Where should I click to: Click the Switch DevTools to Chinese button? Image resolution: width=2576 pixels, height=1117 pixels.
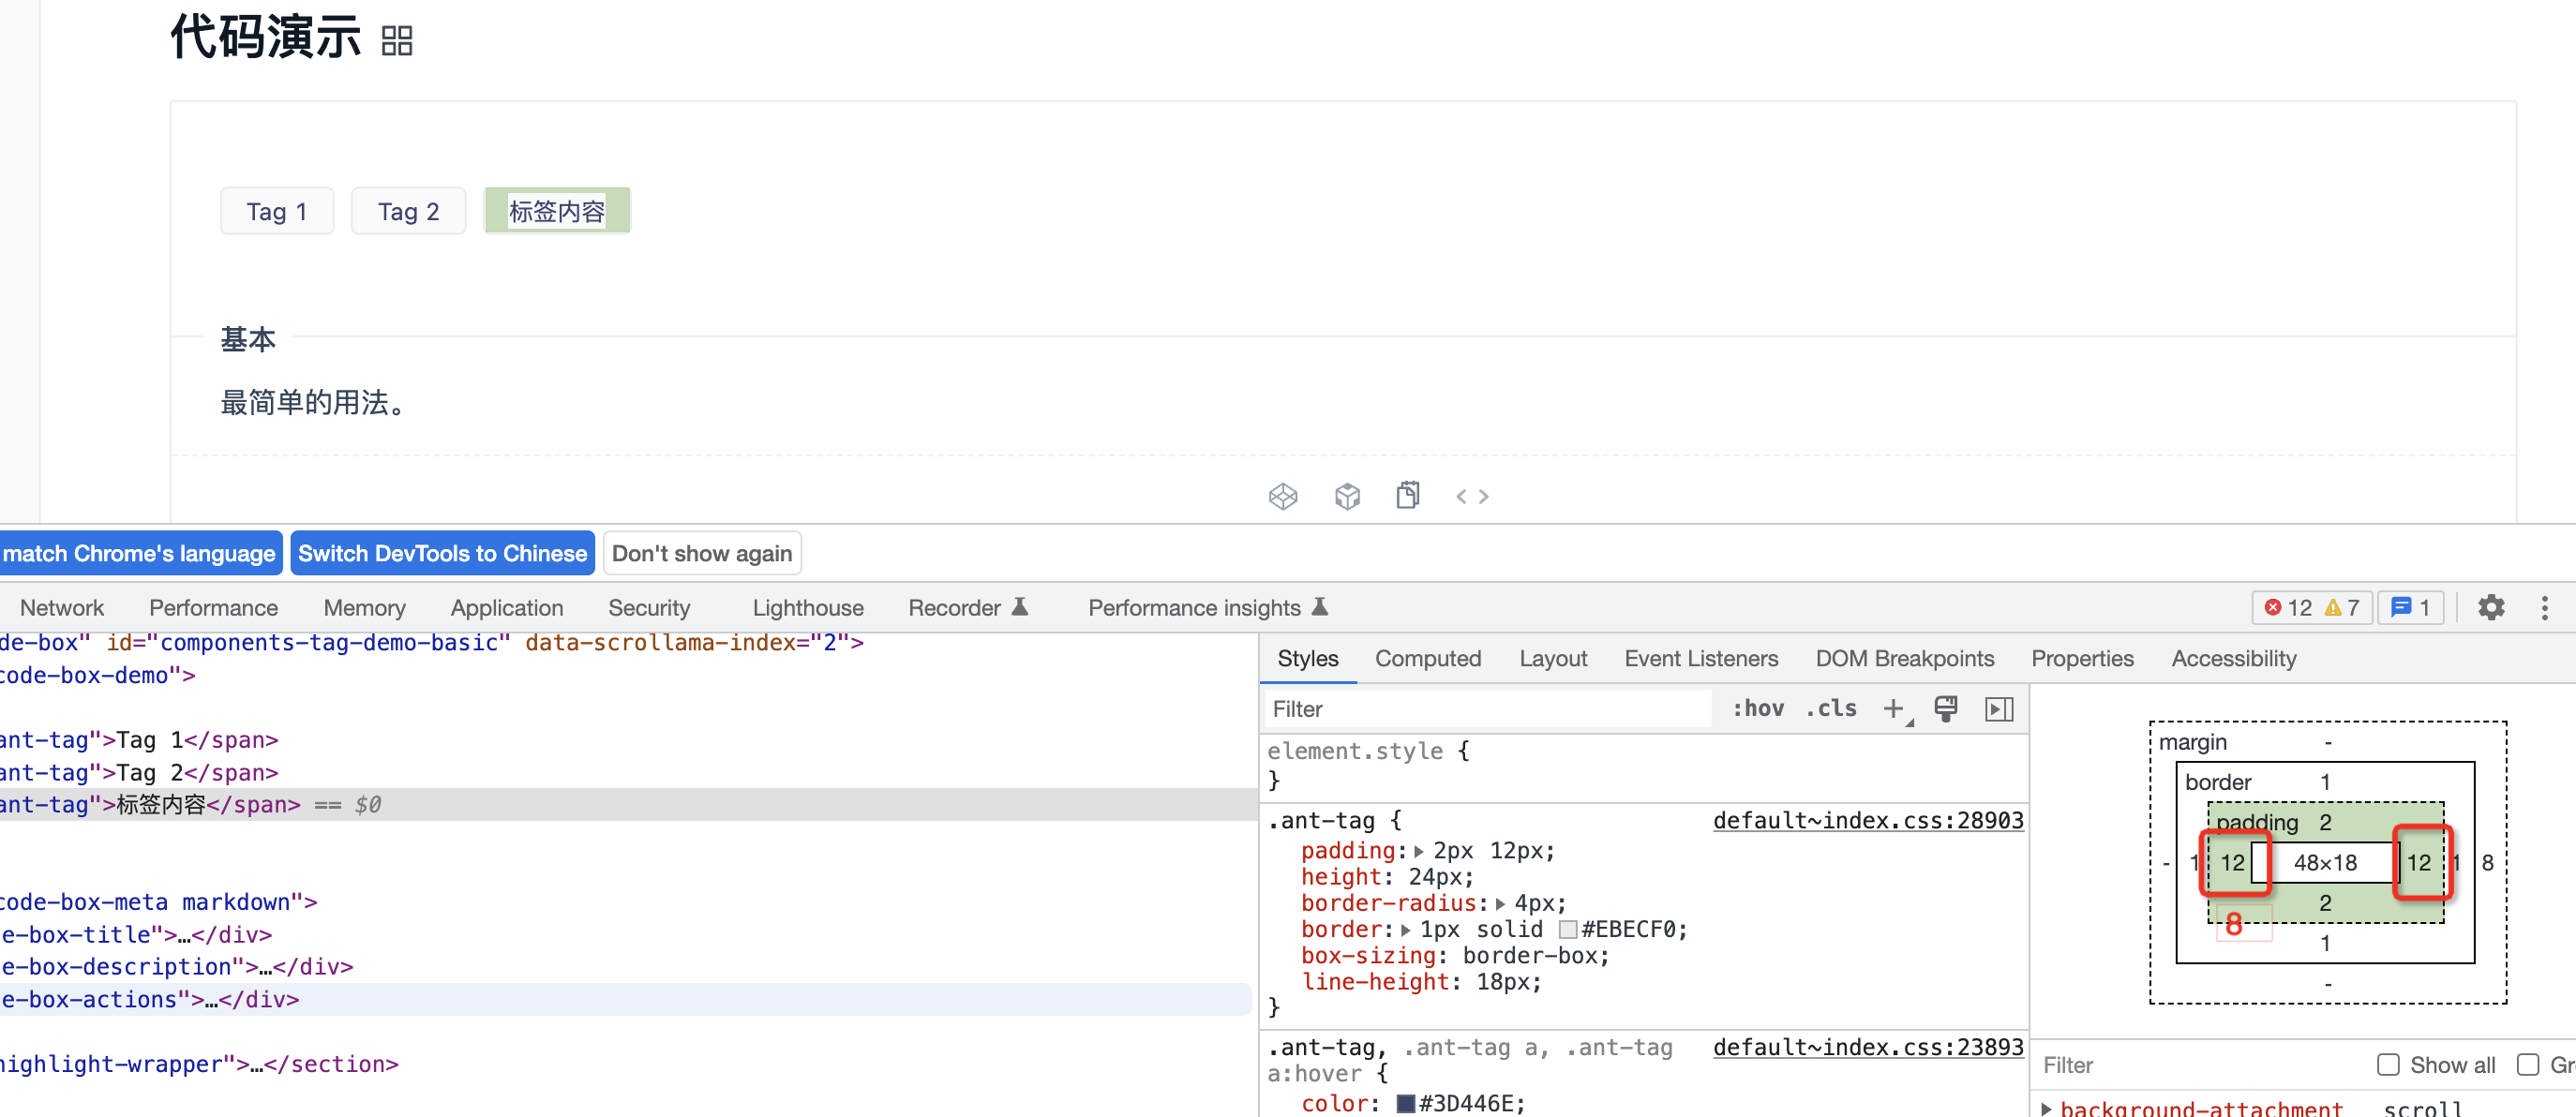pos(442,553)
